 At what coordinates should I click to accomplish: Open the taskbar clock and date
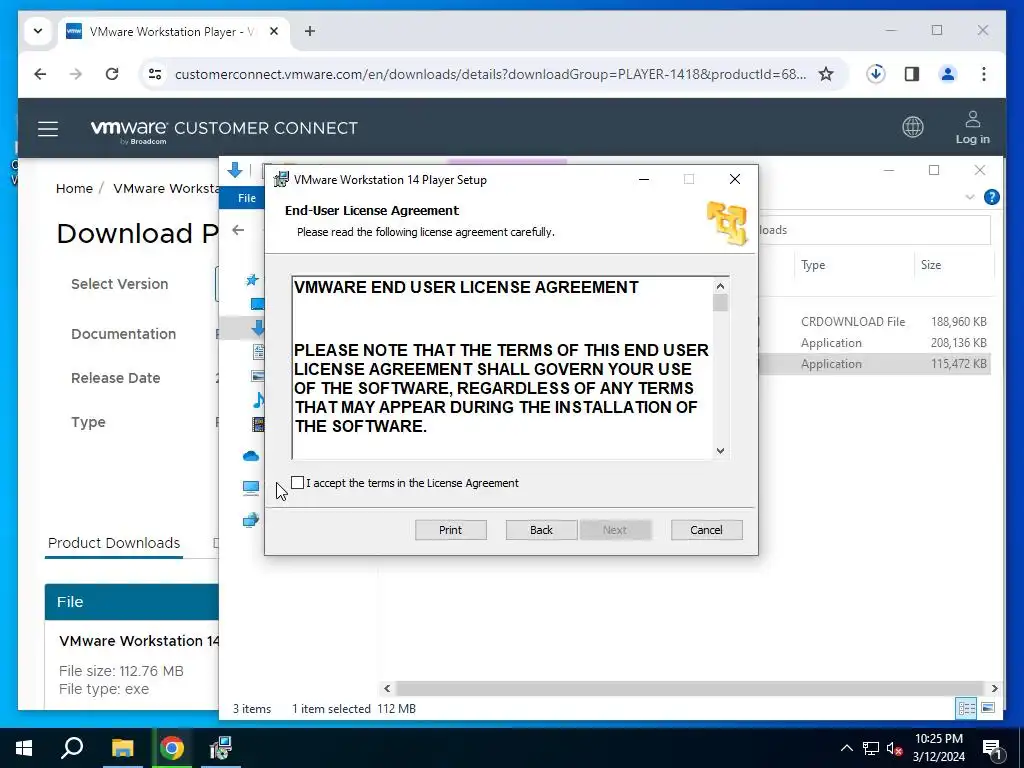click(938, 748)
